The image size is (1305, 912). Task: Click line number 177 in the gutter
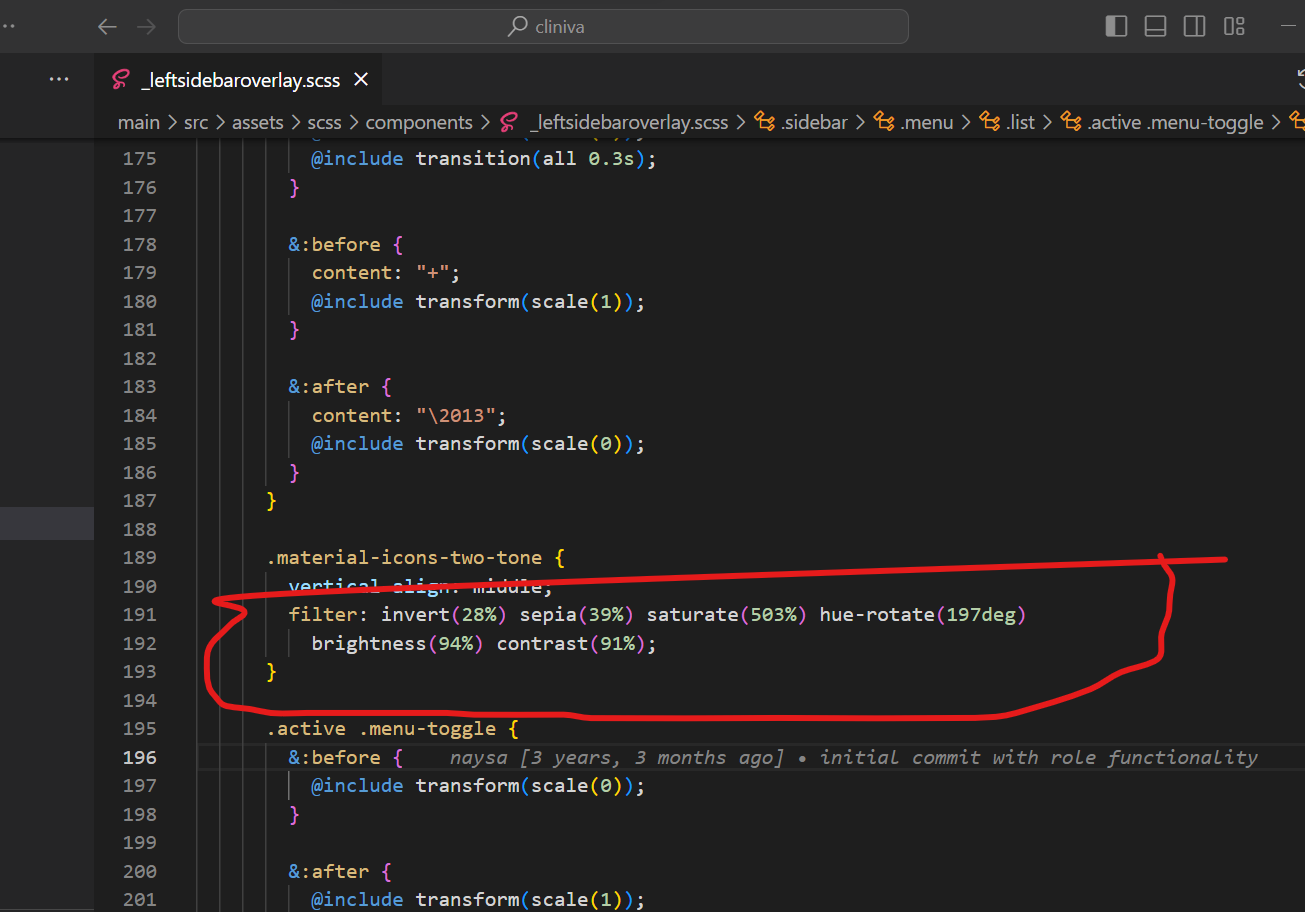tap(139, 215)
